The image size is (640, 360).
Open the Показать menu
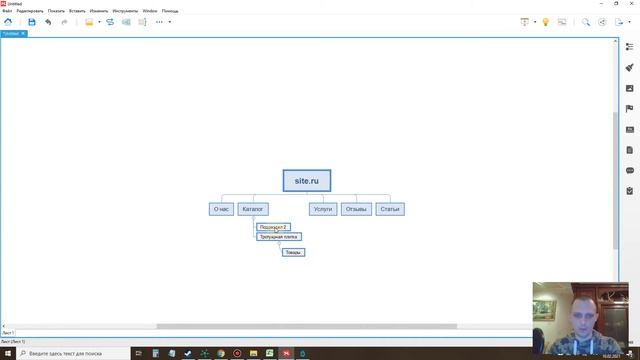pos(56,11)
